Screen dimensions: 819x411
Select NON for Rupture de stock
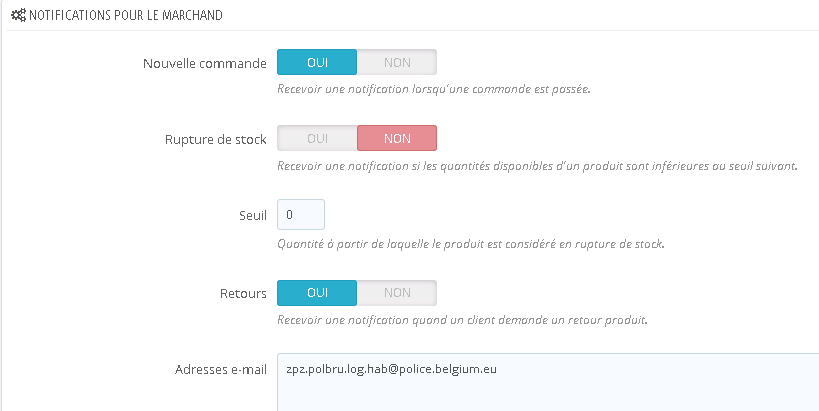tap(397, 139)
